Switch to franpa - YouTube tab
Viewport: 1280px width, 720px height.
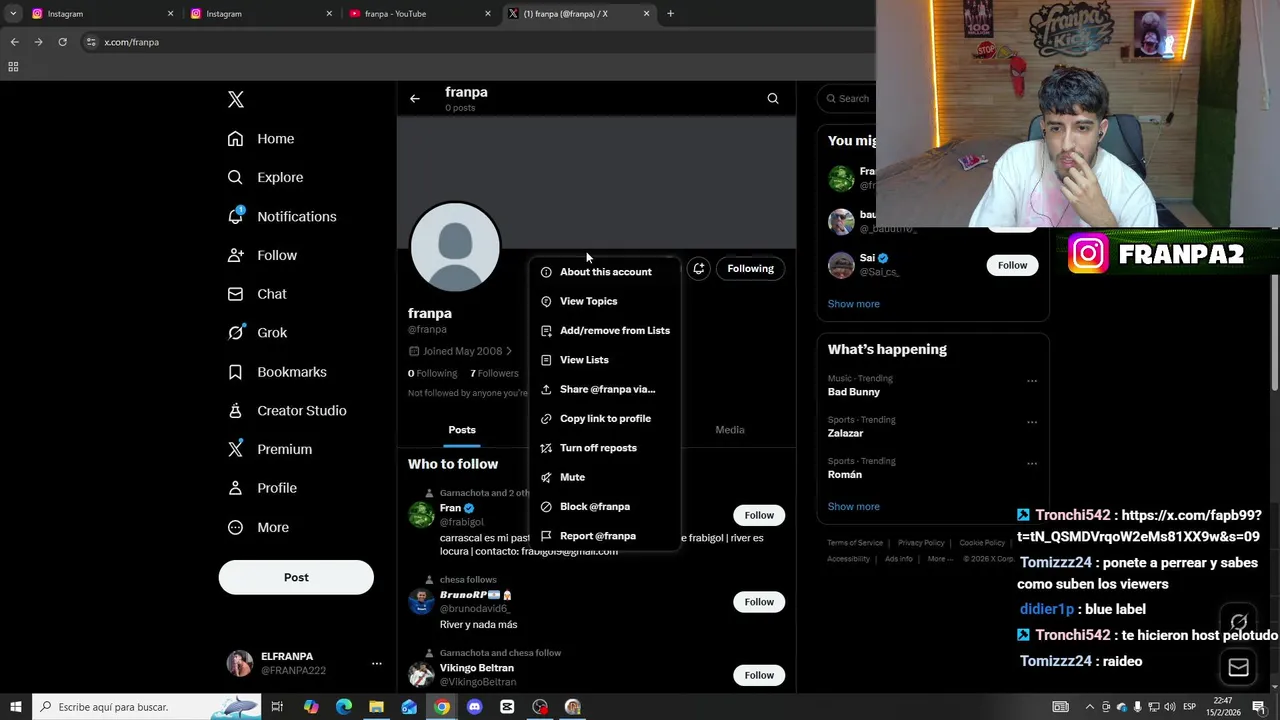tap(419, 14)
